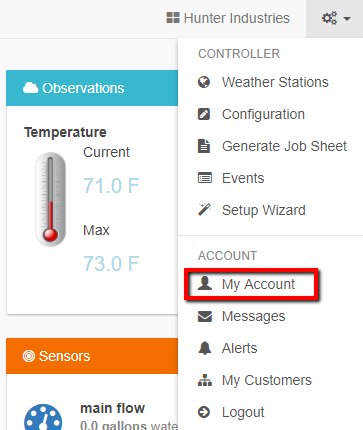
Task: Click the Messages envelope icon
Action: (205, 316)
